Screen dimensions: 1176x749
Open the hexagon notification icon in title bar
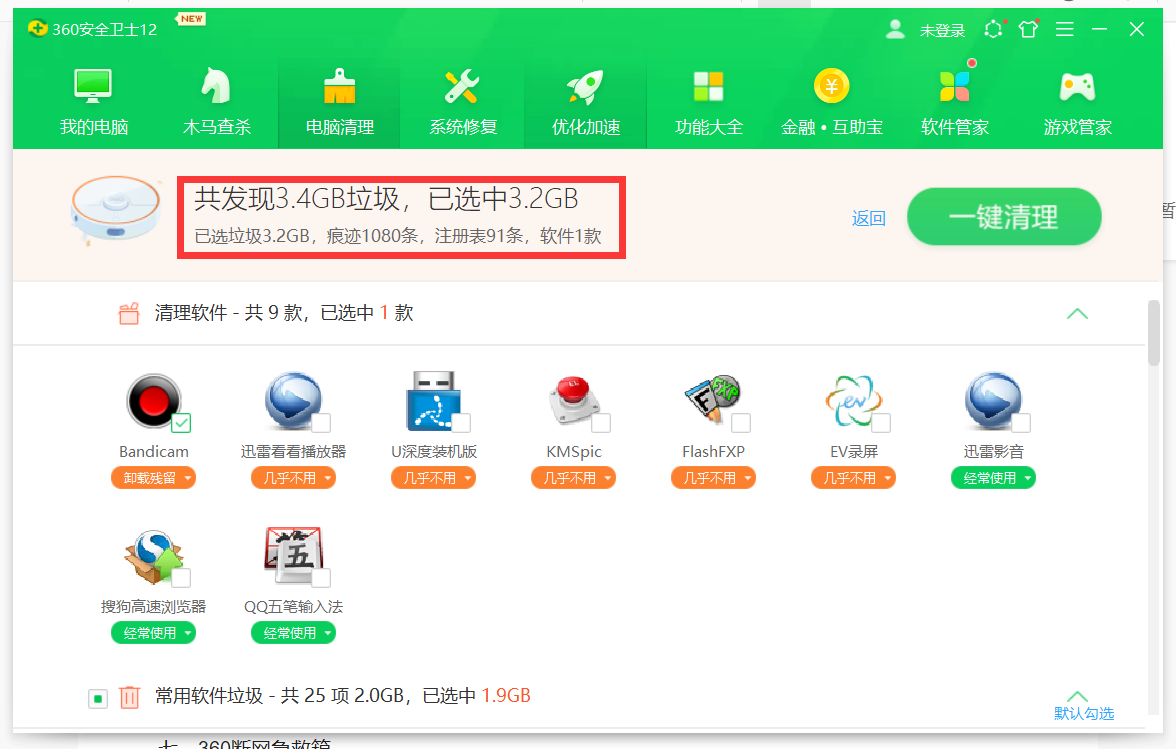[x=993, y=29]
